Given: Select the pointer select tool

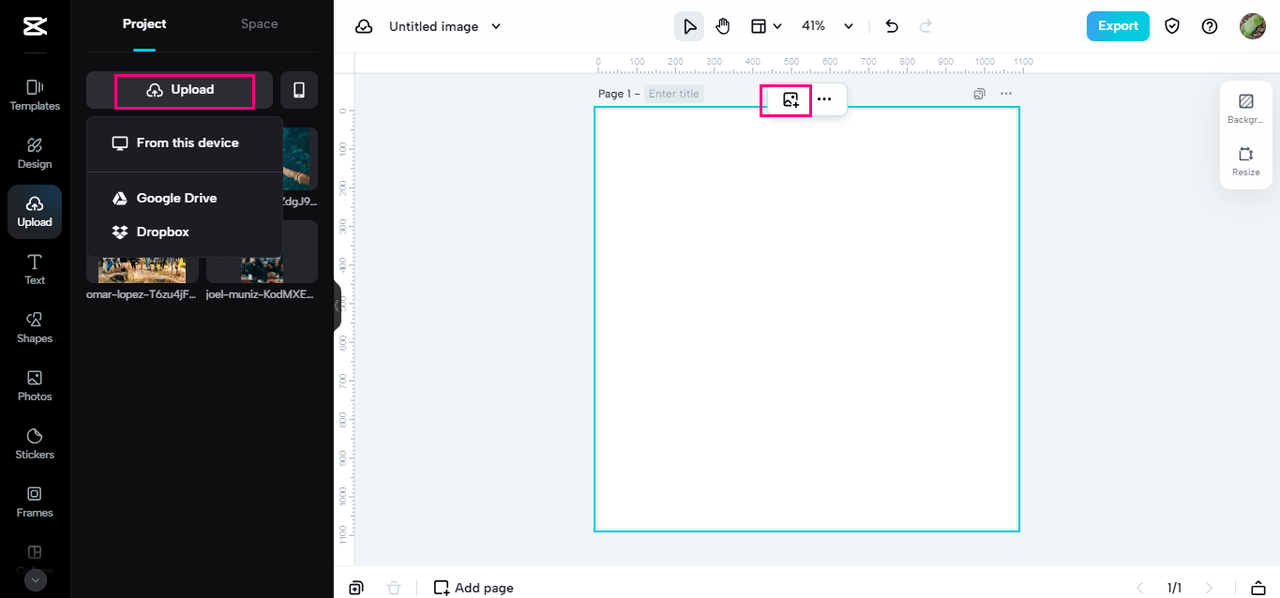Looking at the screenshot, I should click(689, 26).
